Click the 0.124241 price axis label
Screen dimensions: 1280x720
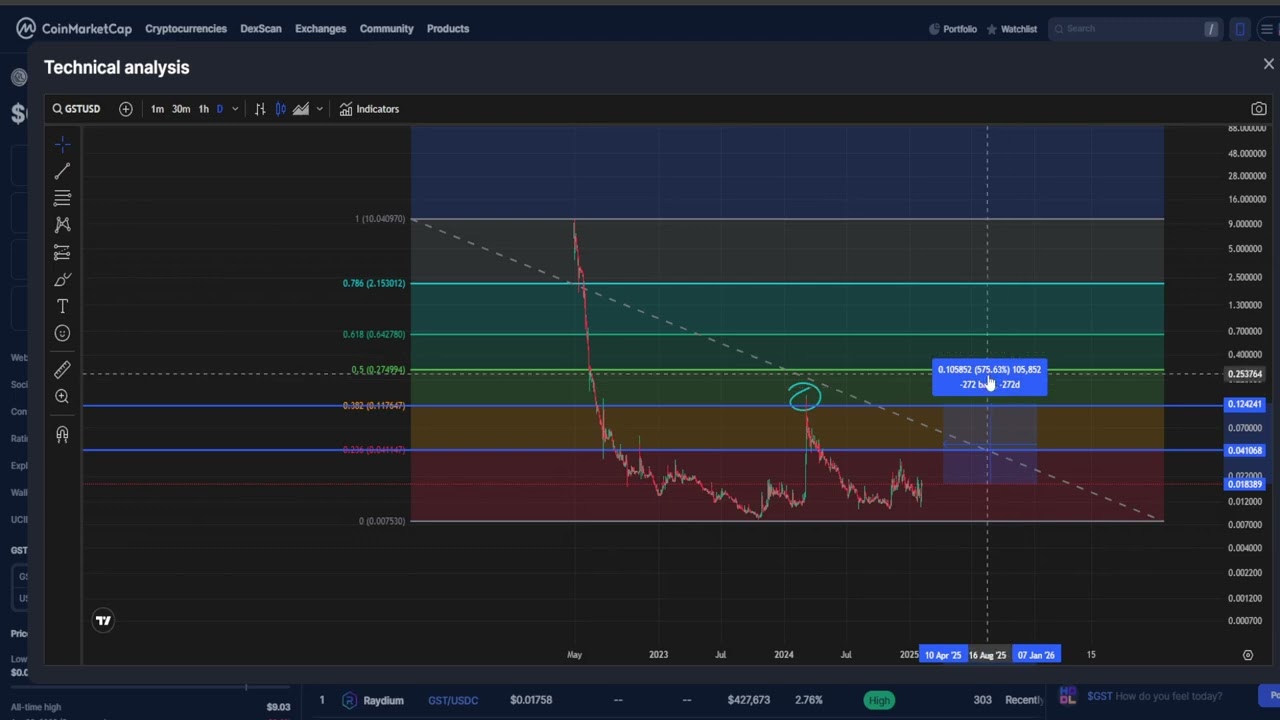(x=1245, y=404)
